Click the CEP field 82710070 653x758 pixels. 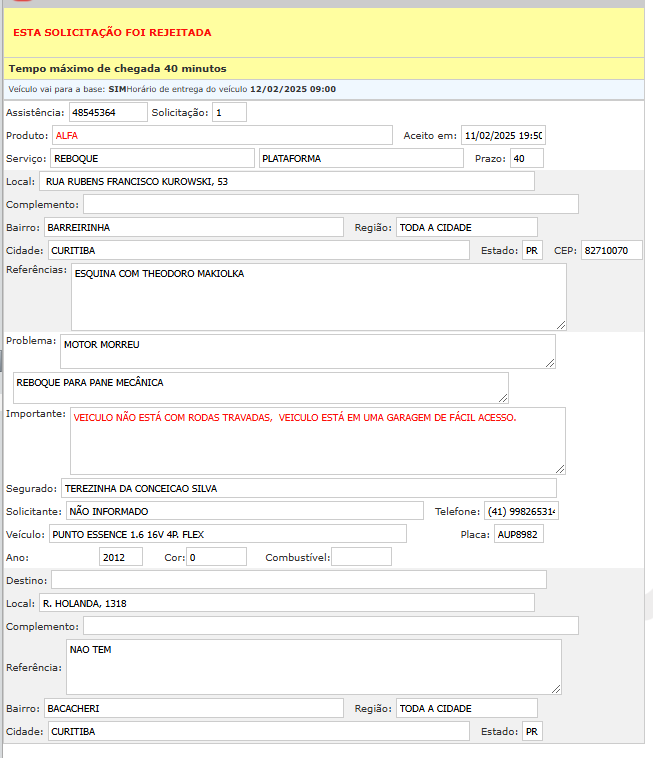point(611,250)
